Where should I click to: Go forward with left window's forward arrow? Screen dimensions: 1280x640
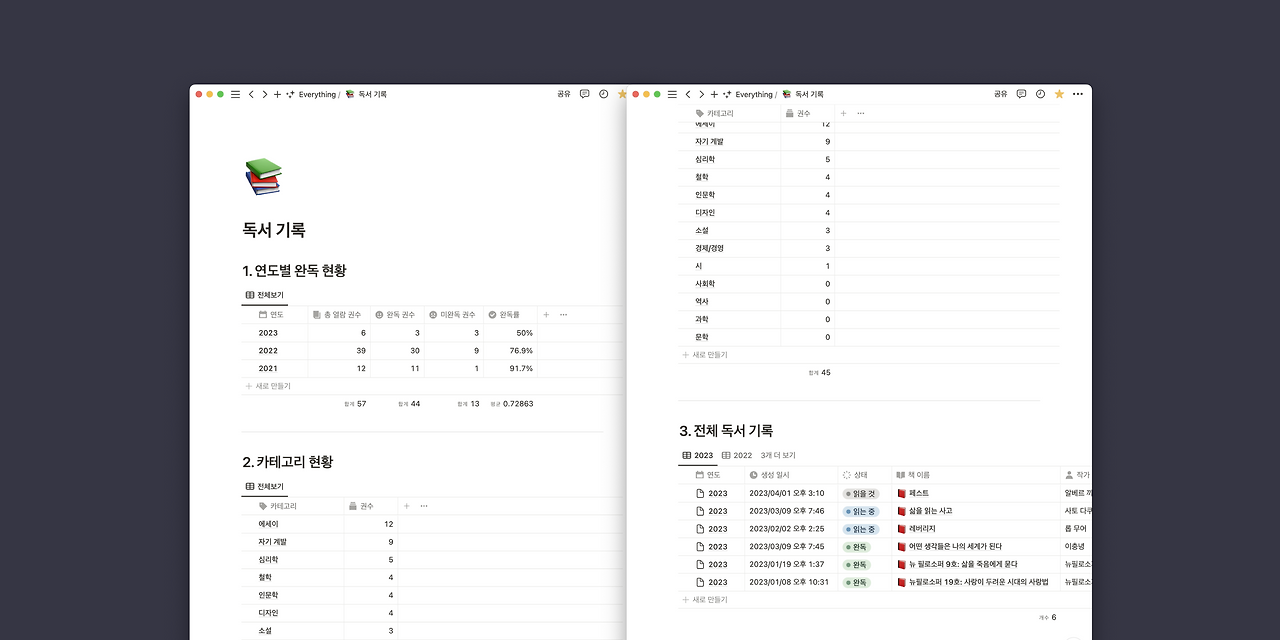[265, 94]
